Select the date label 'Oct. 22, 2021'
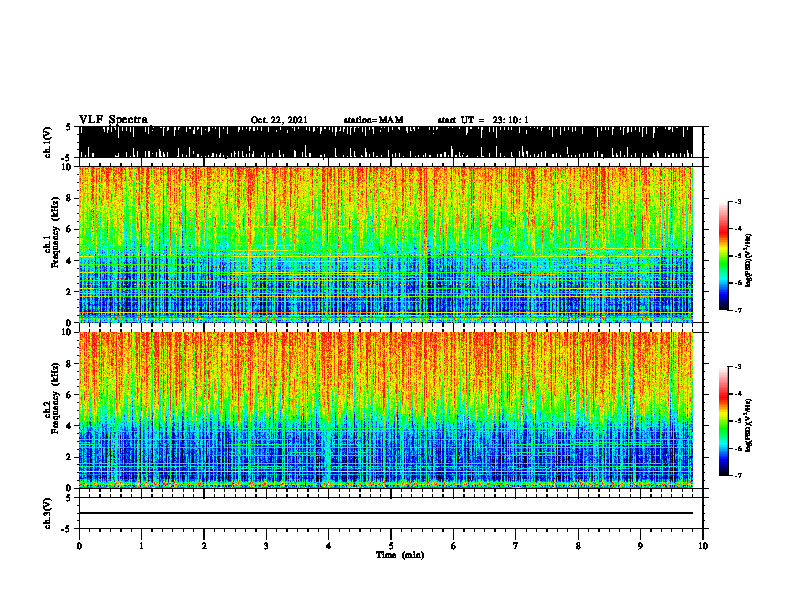This screenshot has height=612, width=792. (279, 120)
